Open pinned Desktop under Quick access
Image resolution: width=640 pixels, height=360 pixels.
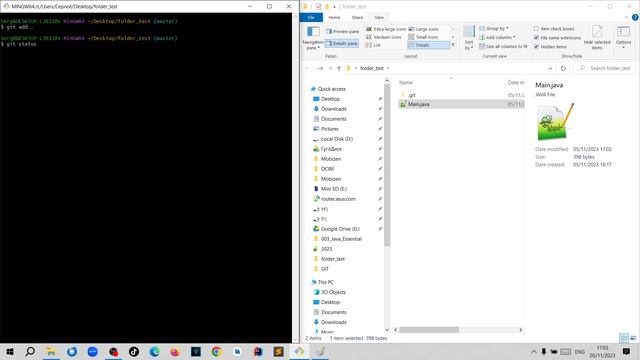[330, 99]
